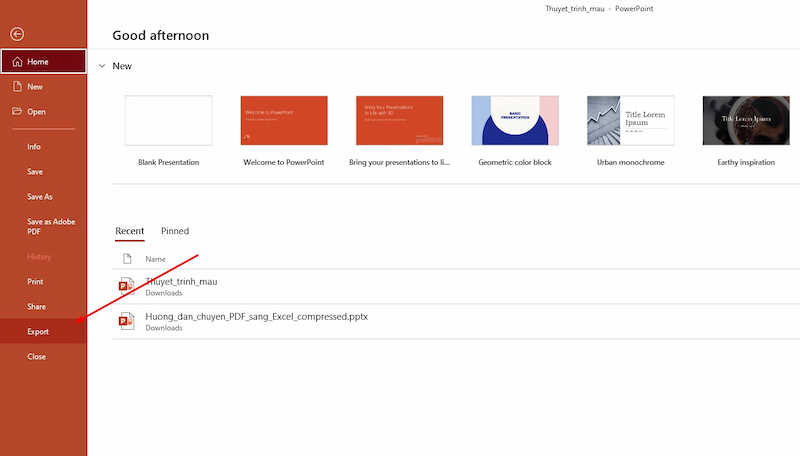Click the document icon in Name column header
This screenshot has height=456, width=800.
[127, 259]
